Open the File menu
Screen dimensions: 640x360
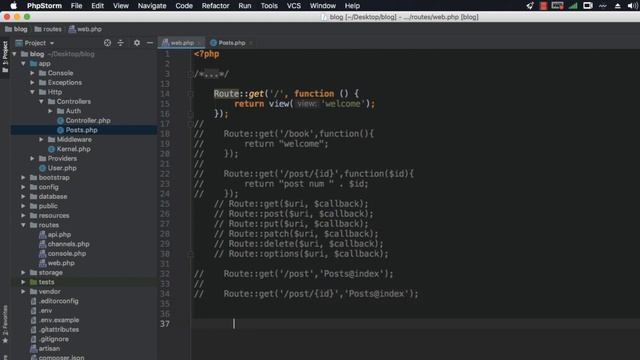click(76, 6)
